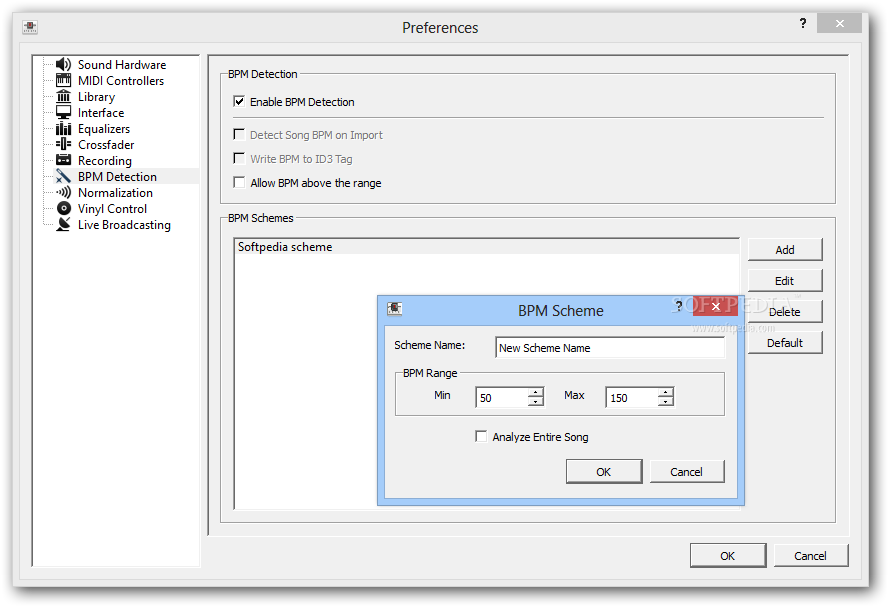Confirm BPM Scheme dialog with OK
Image resolution: width=889 pixels, height=607 pixels.
click(x=604, y=472)
